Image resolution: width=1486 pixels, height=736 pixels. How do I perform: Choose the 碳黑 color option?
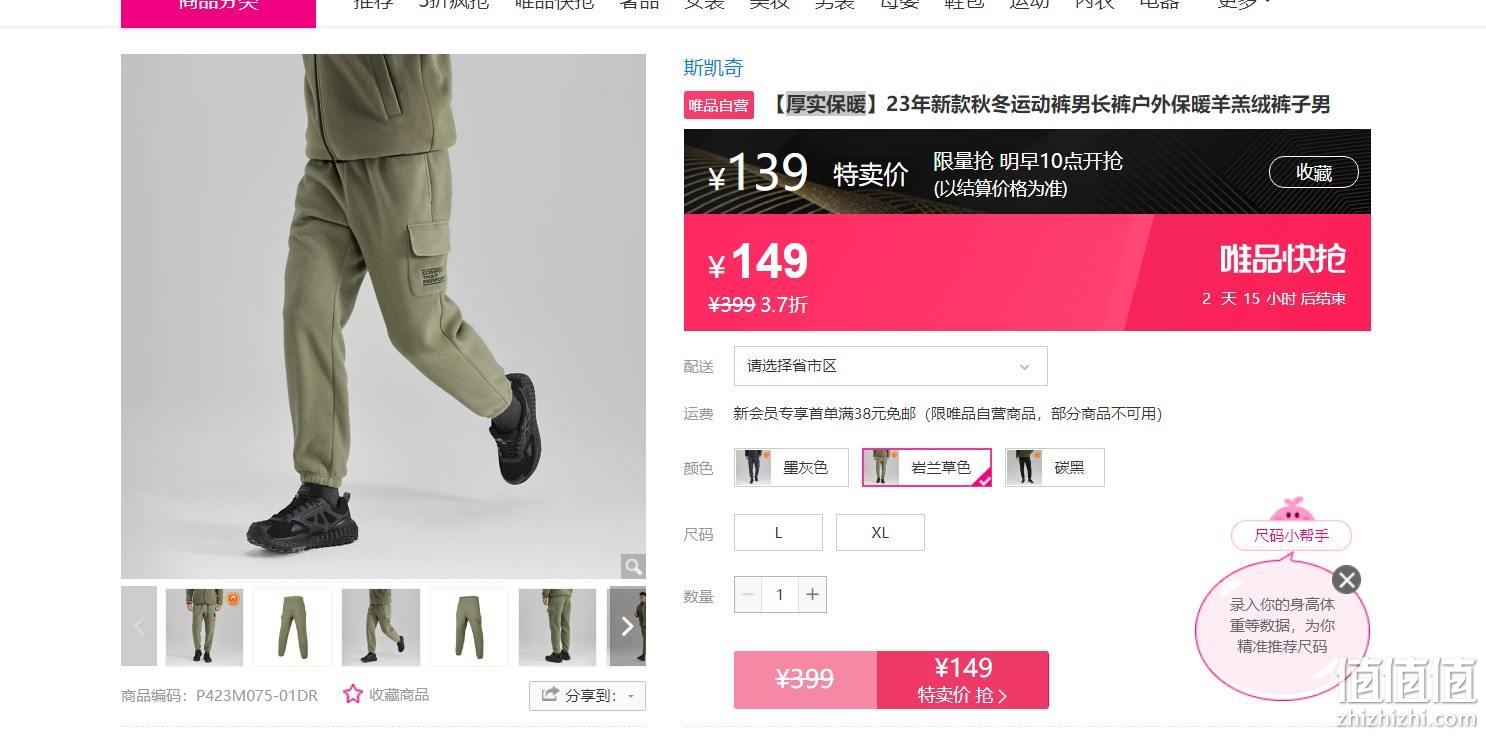pyautogui.click(x=1054, y=467)
